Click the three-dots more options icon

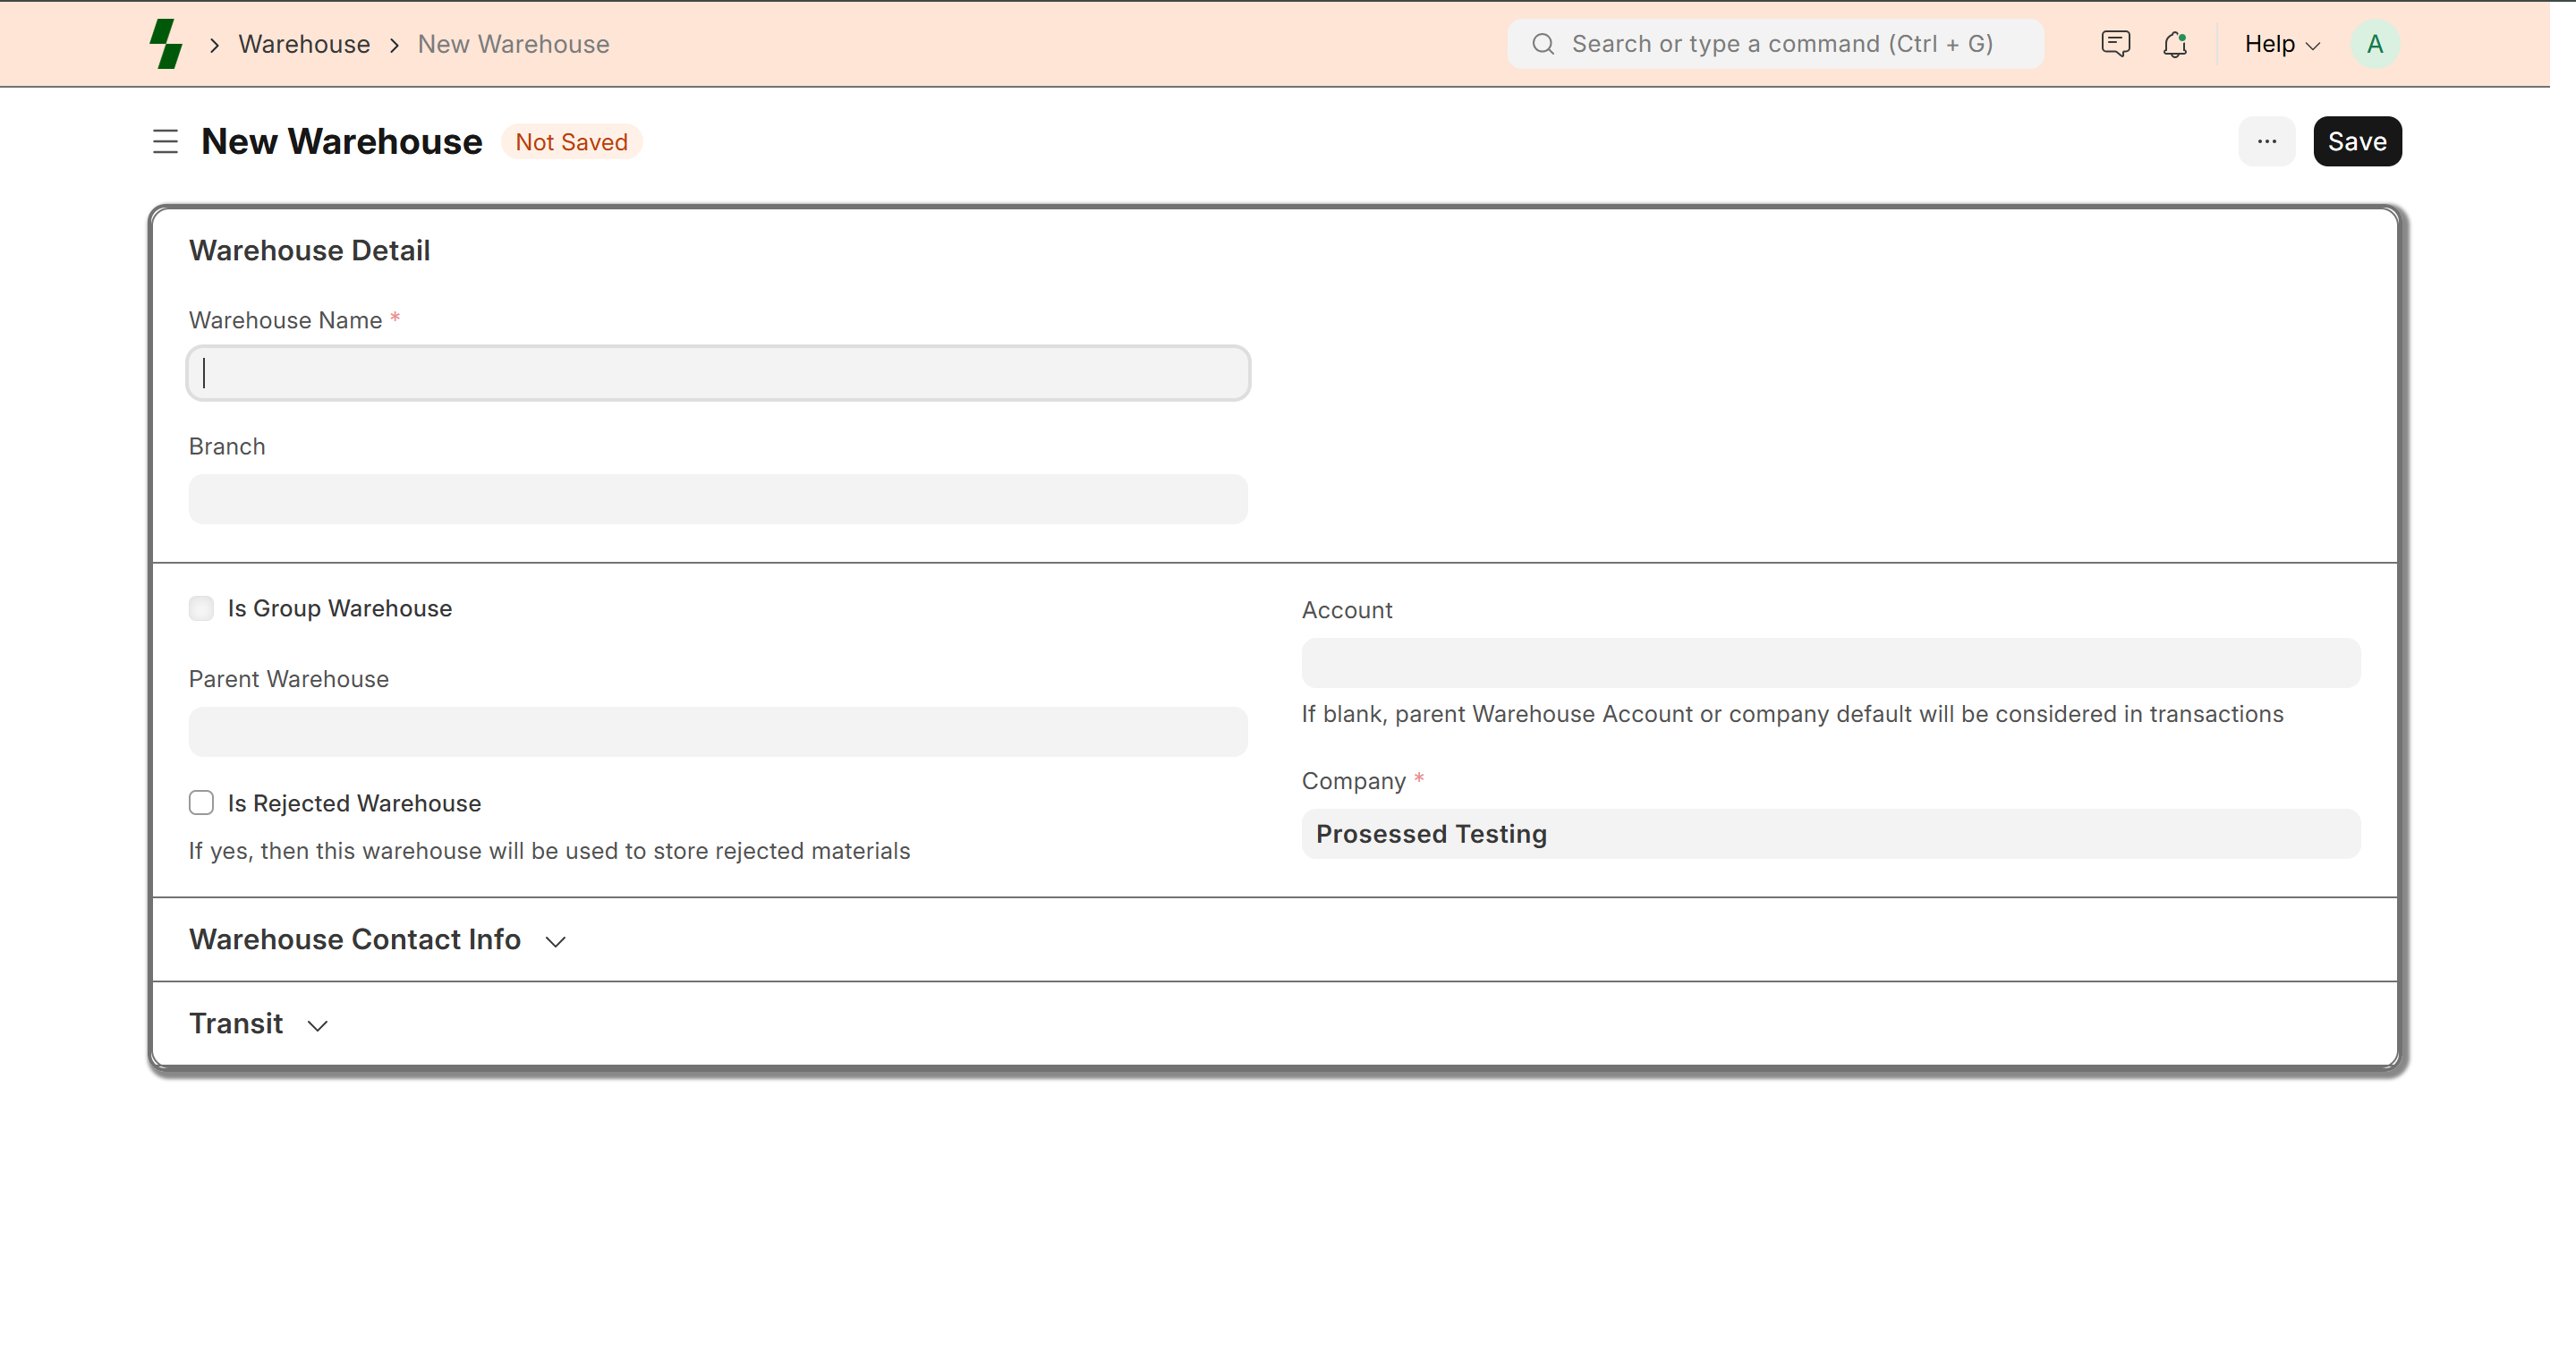tap(2266, 141)
